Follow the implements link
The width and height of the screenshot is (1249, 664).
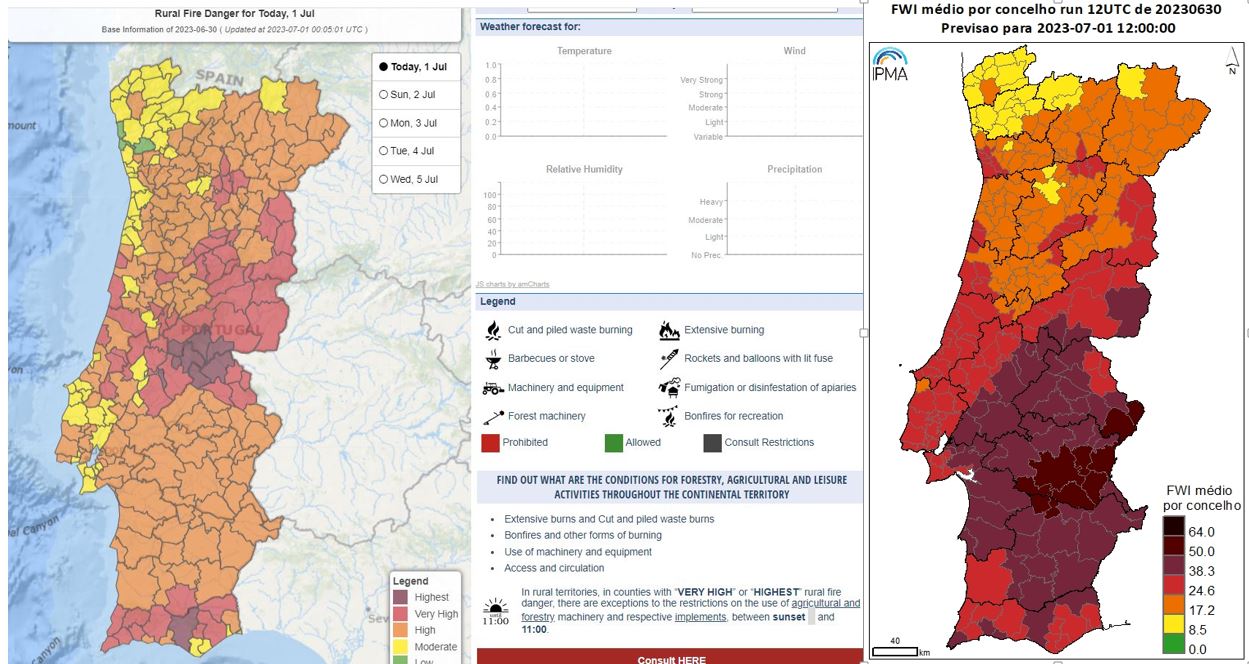coord(700,617)
